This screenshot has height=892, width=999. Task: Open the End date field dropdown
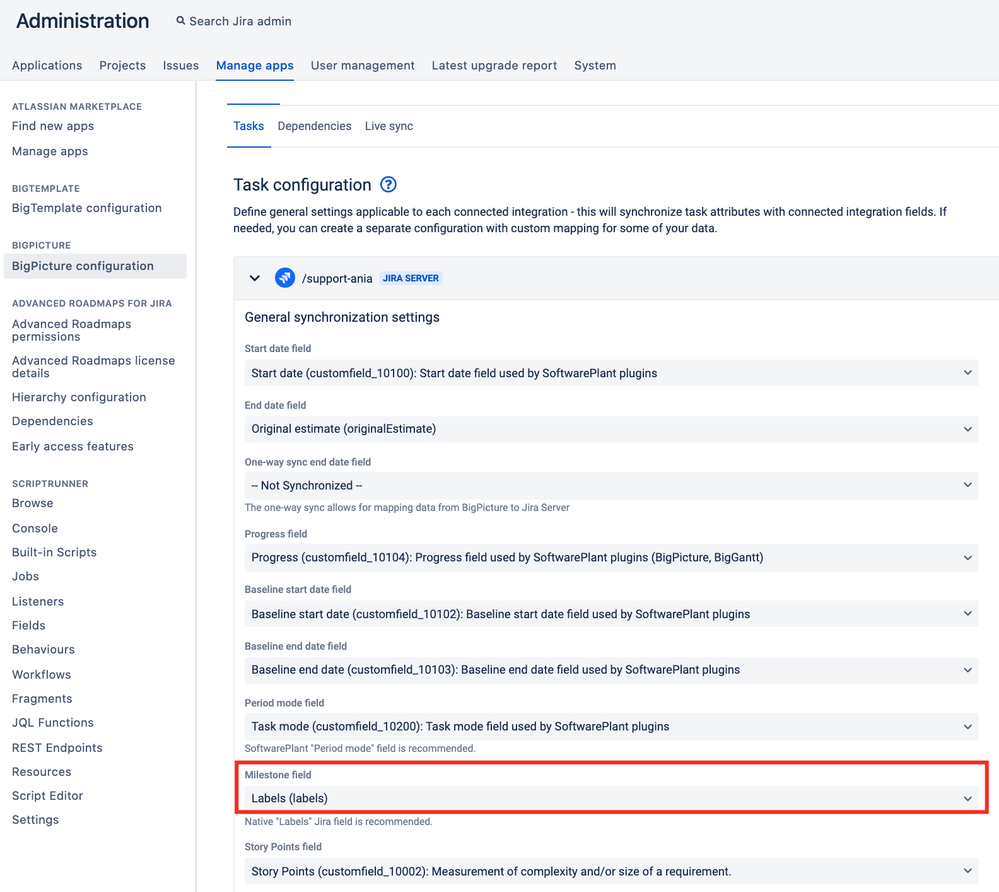pyautogui.click(x=611, y=429)
